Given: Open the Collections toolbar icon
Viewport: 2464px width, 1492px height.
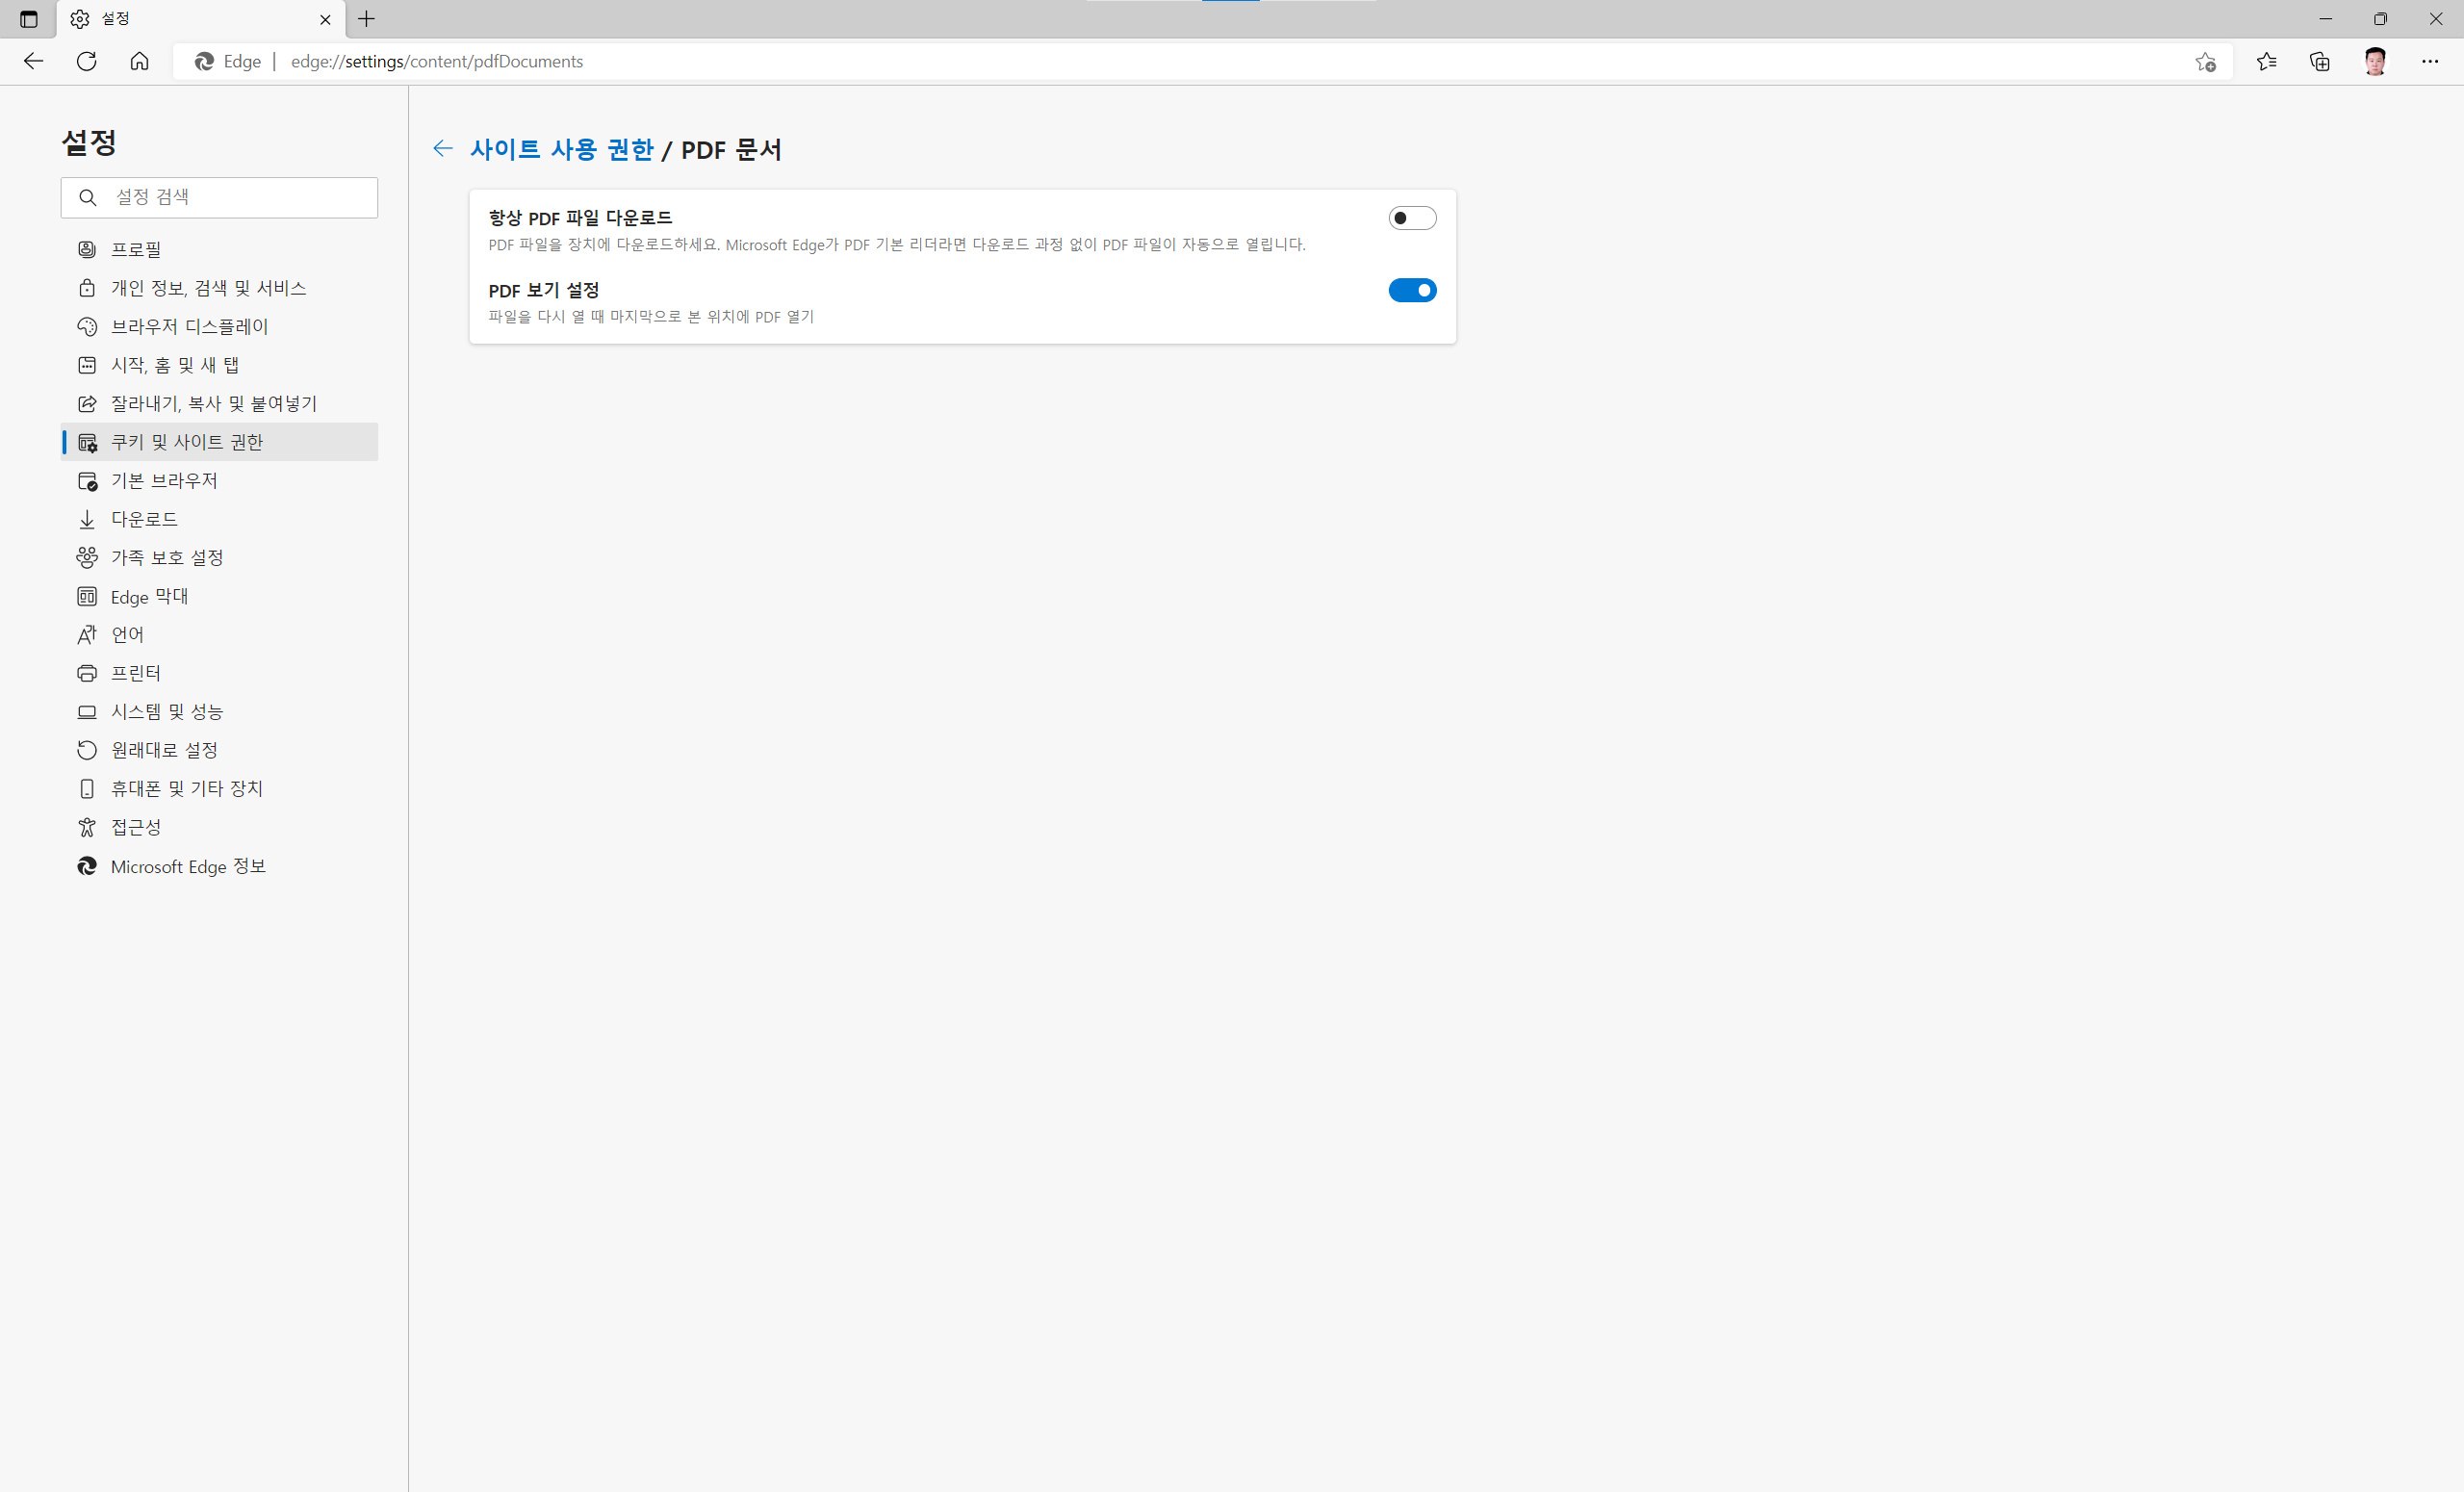Looking at the screenshot, I should 2320,62.
